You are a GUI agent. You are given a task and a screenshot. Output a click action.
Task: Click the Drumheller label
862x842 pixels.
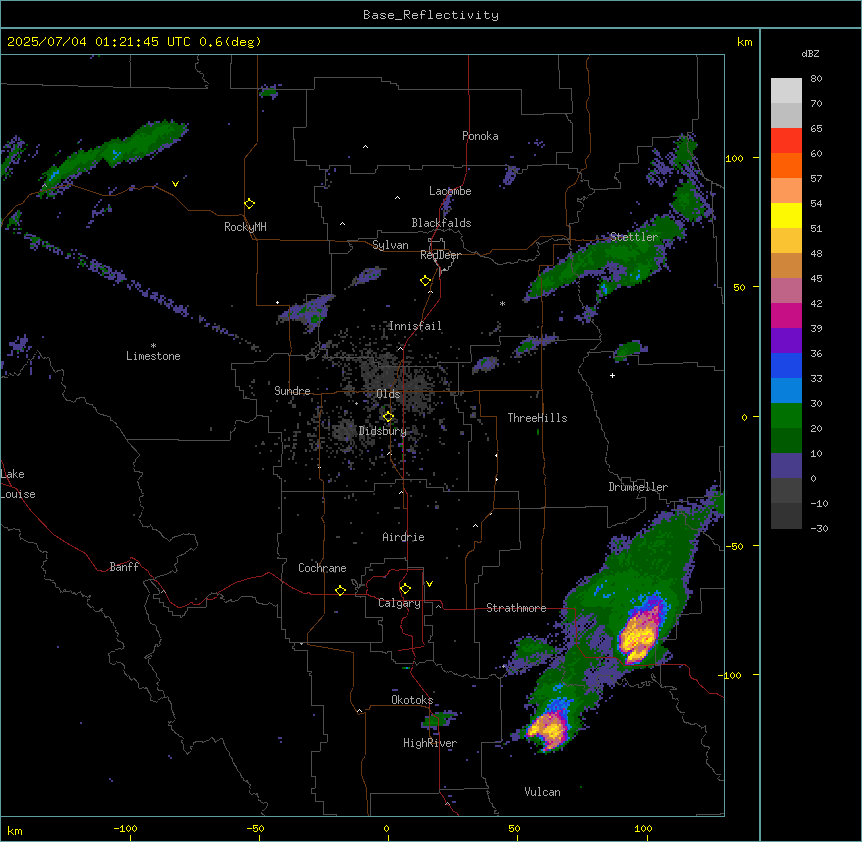[638, 487]
